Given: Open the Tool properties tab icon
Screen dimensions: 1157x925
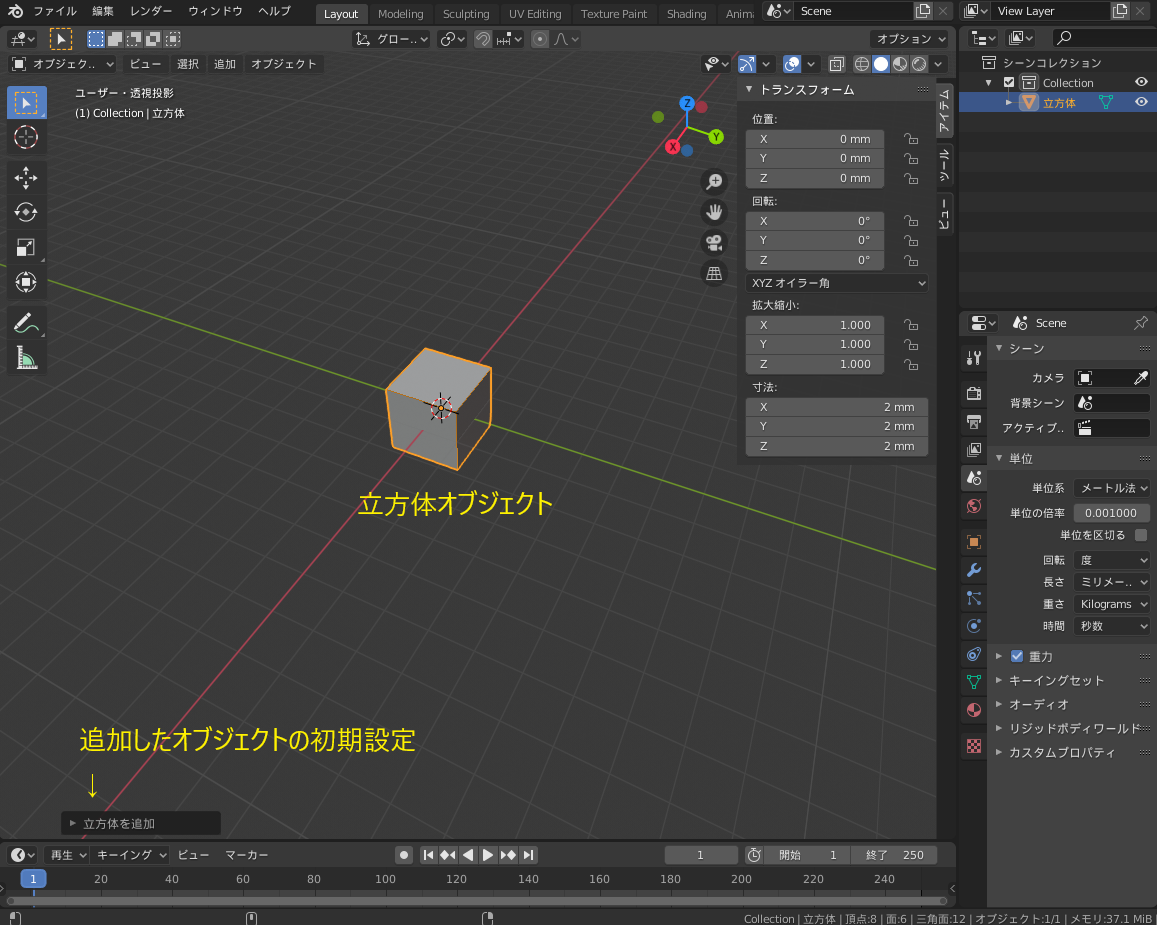Looking at the screenshot, I should (974, 358).
